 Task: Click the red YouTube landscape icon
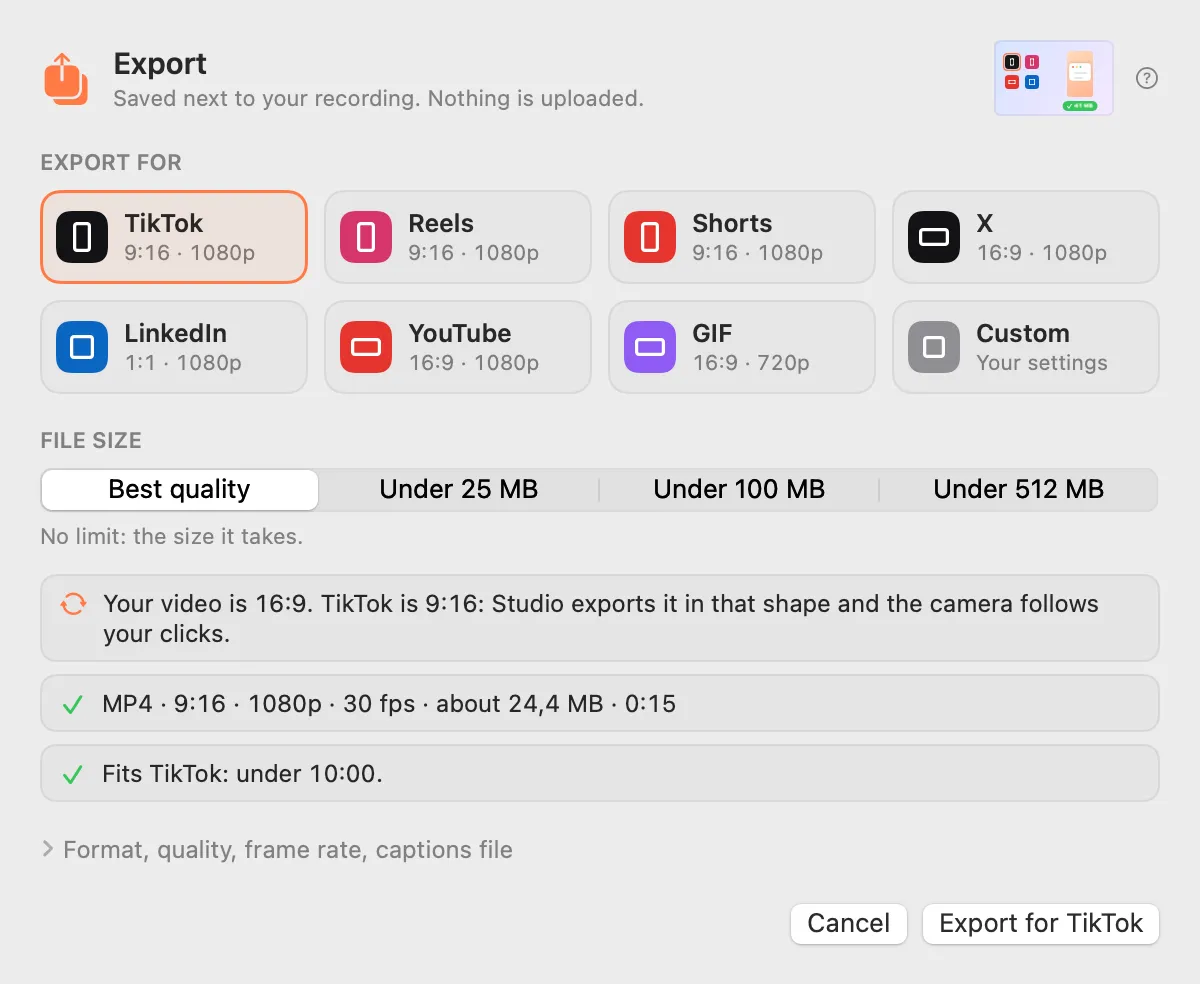(366, 347)
